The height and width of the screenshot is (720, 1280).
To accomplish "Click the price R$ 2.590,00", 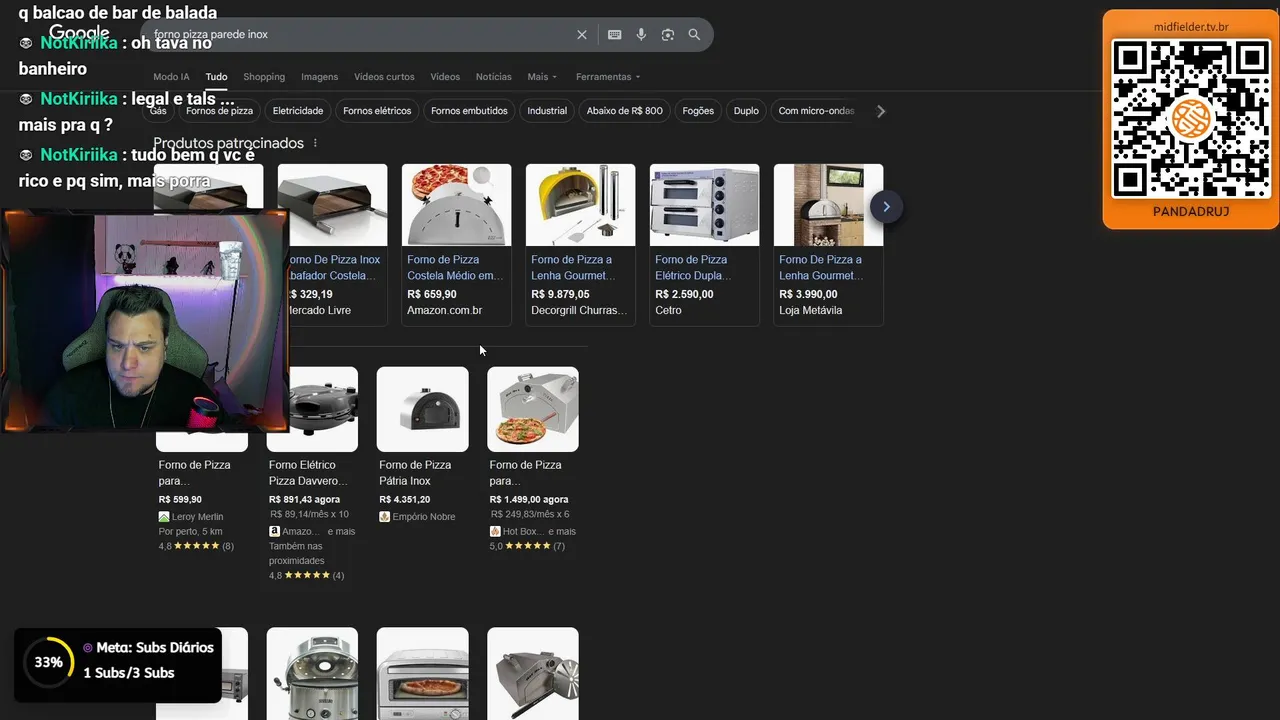I will pyautogui.click(x=684, y=295).
